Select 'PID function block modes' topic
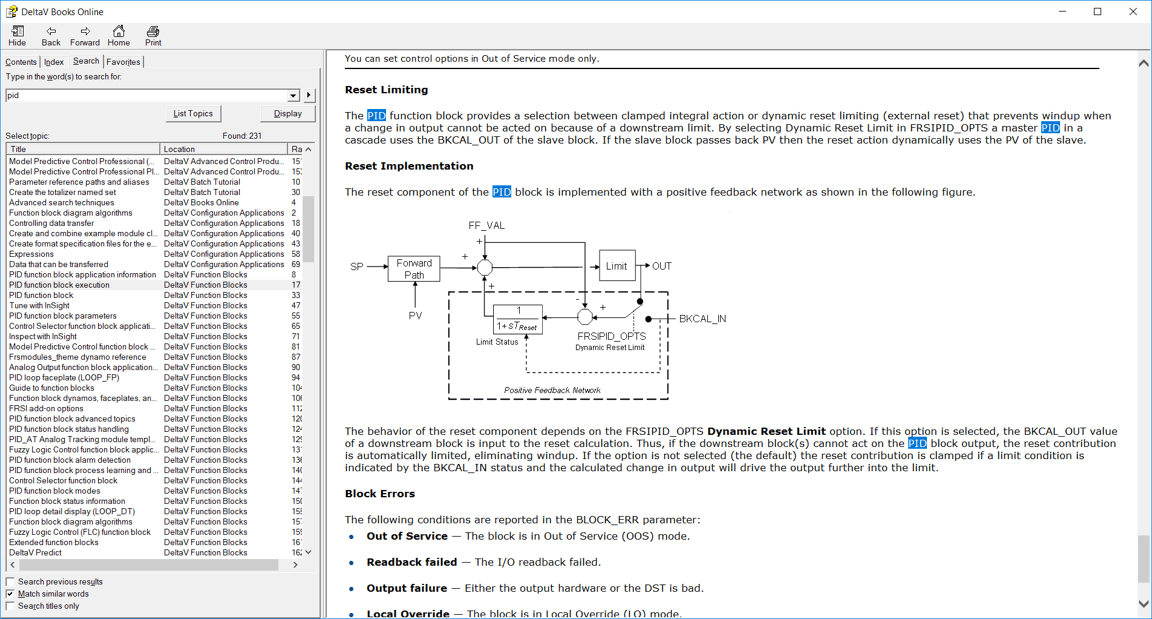The image size is (1152, 619). coord(54,491)
